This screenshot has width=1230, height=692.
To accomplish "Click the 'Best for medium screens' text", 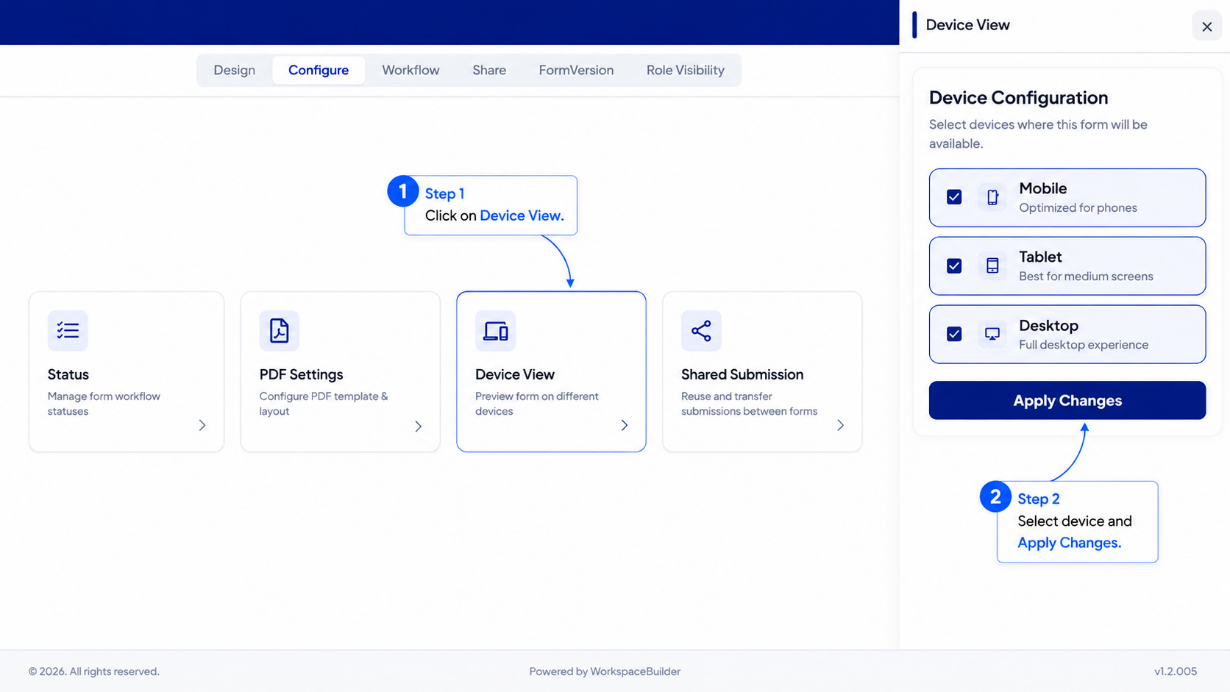I will (x=1086, y=276).
